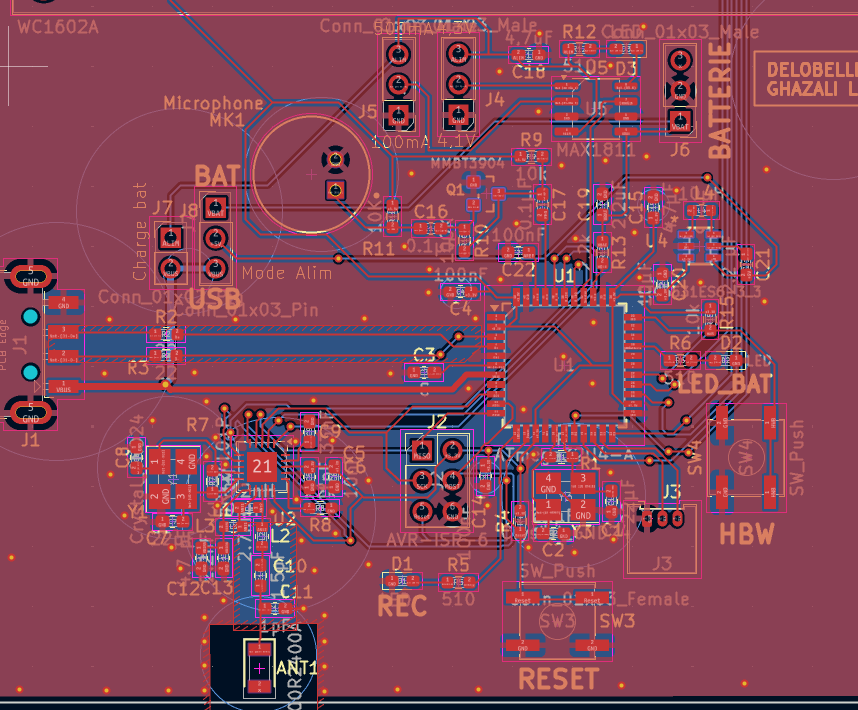Click the GND pad of J4 header
Screen dimensions: 858x710
pos(458,115)
